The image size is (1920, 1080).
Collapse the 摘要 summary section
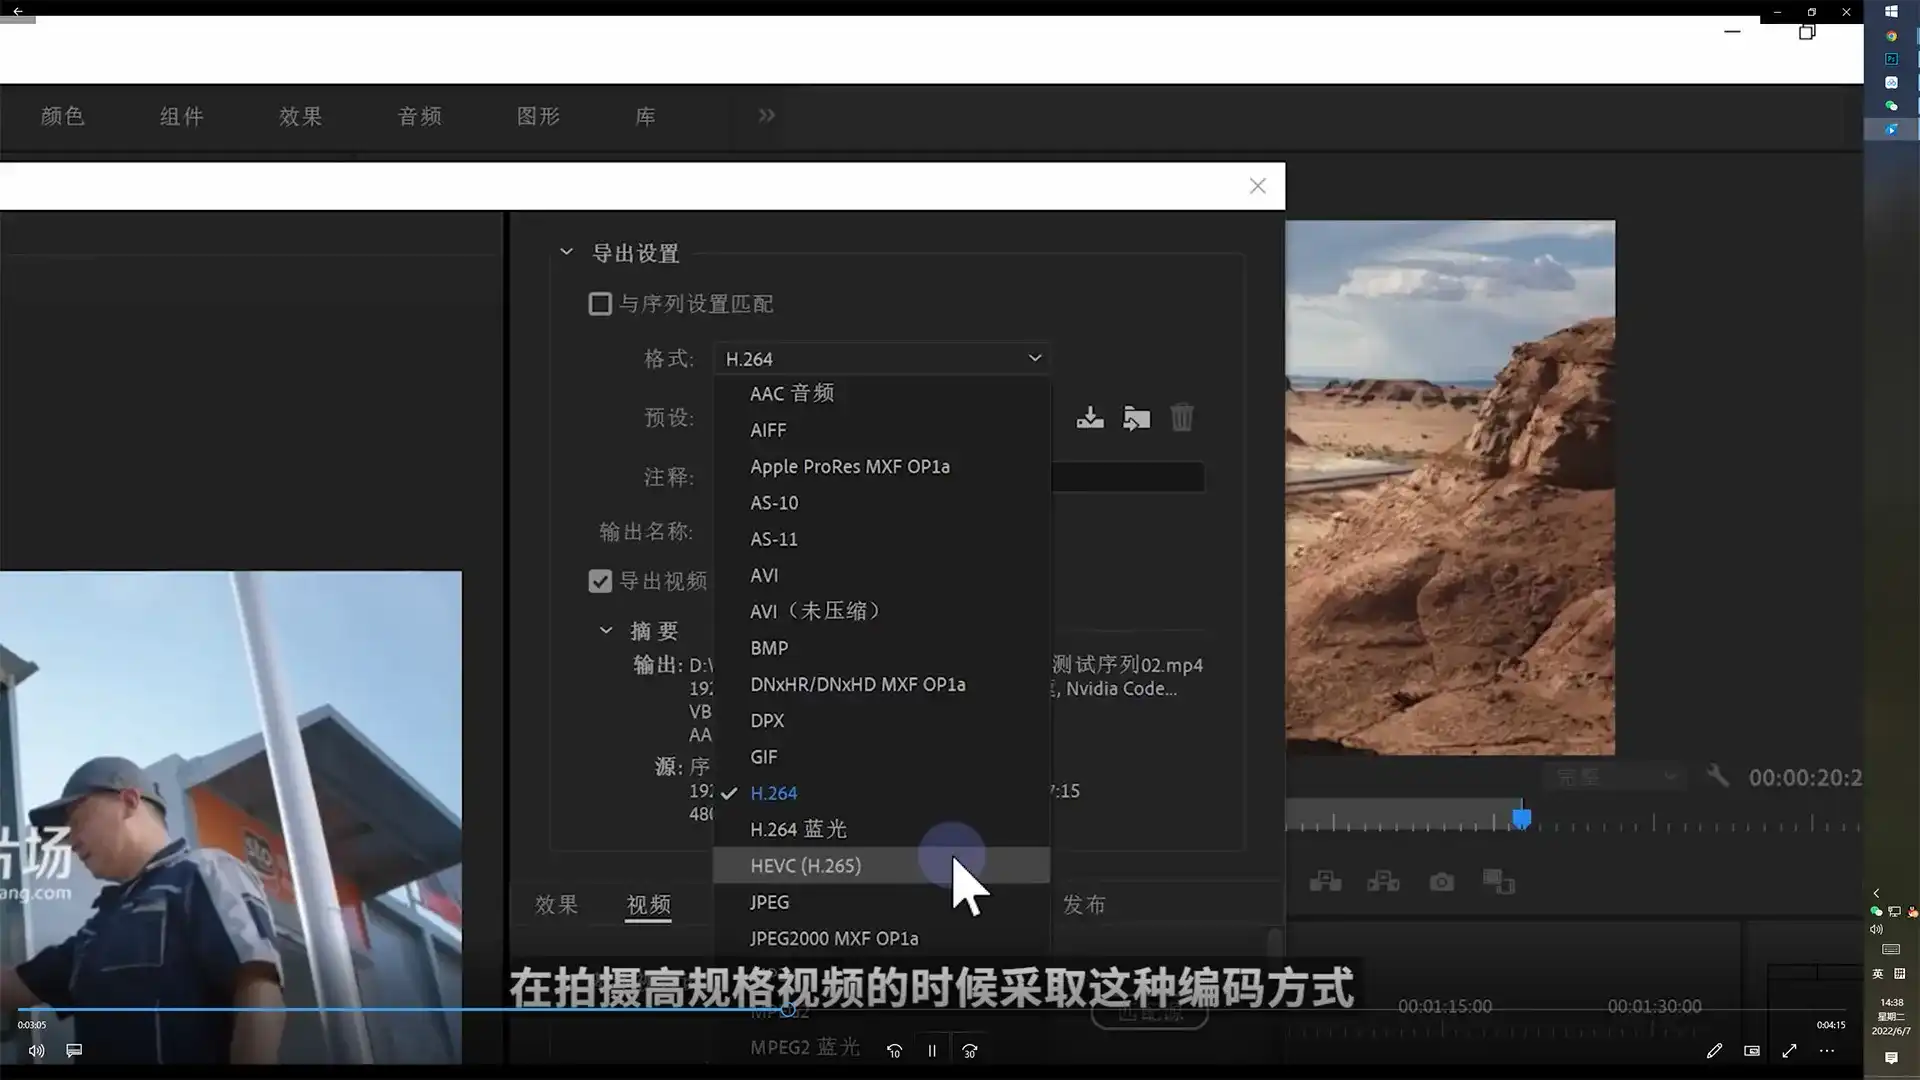pos(605,630)
